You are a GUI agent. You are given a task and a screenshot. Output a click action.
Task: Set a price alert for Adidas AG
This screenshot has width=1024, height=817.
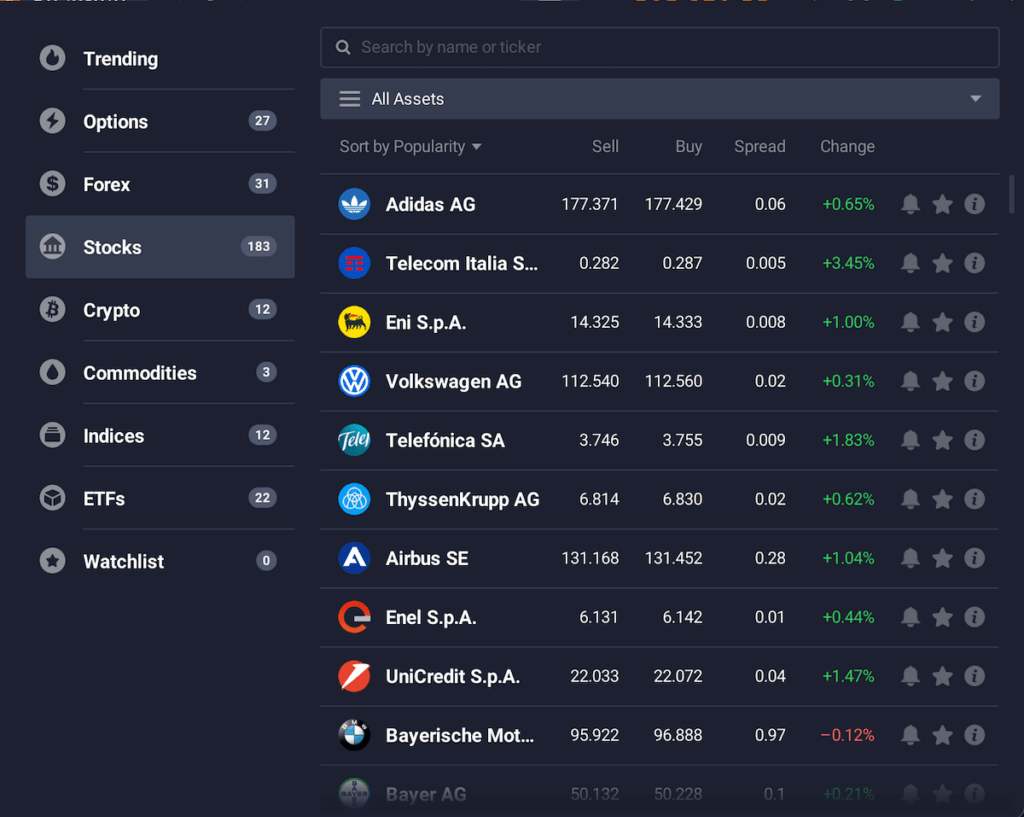pyautogui.click(x=910, y=204)
